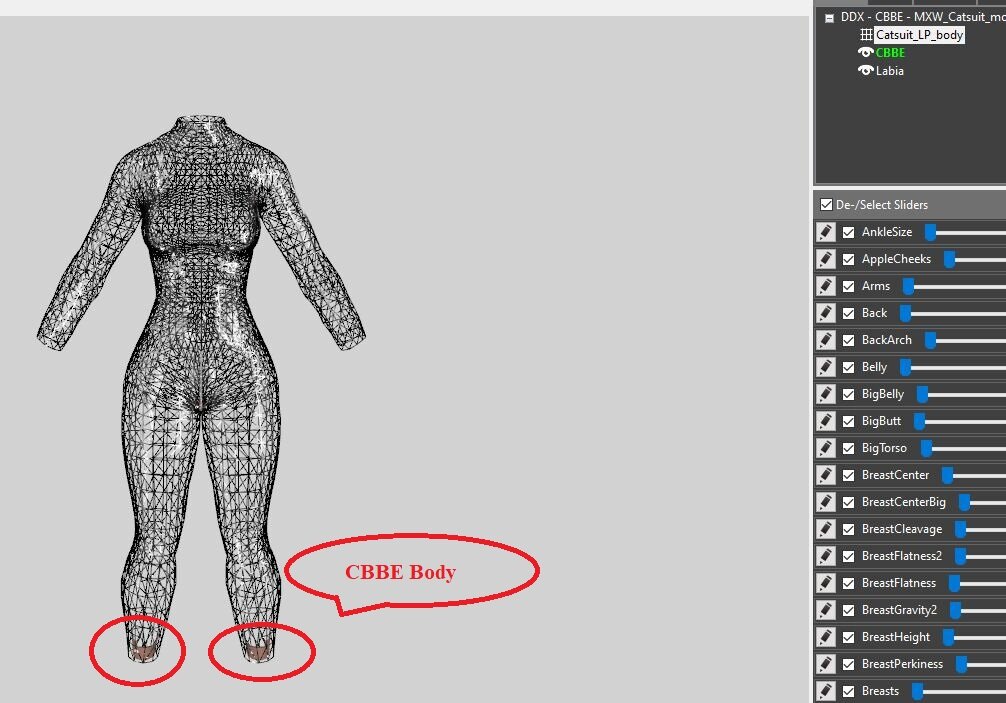Click the BreastCleavage slider label

[902, 529]
